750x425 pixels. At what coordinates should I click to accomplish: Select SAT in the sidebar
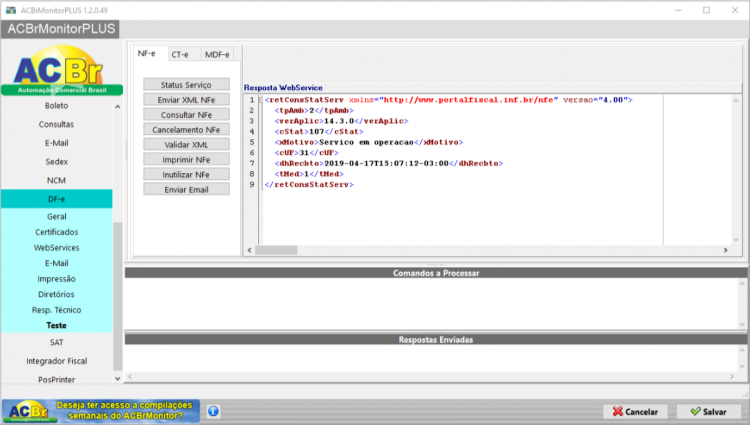click(x=56, y=342)
